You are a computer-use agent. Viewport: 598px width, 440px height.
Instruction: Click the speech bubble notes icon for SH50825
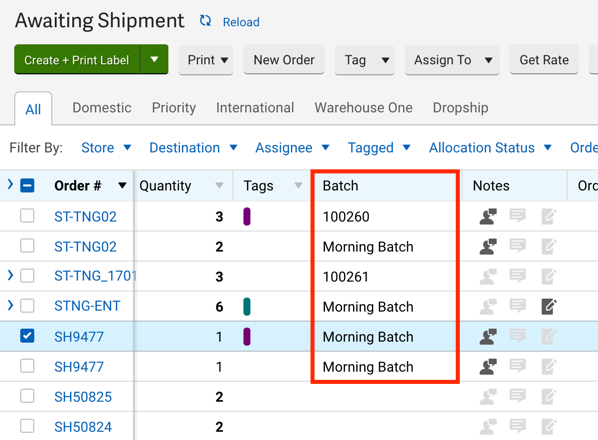518,396
